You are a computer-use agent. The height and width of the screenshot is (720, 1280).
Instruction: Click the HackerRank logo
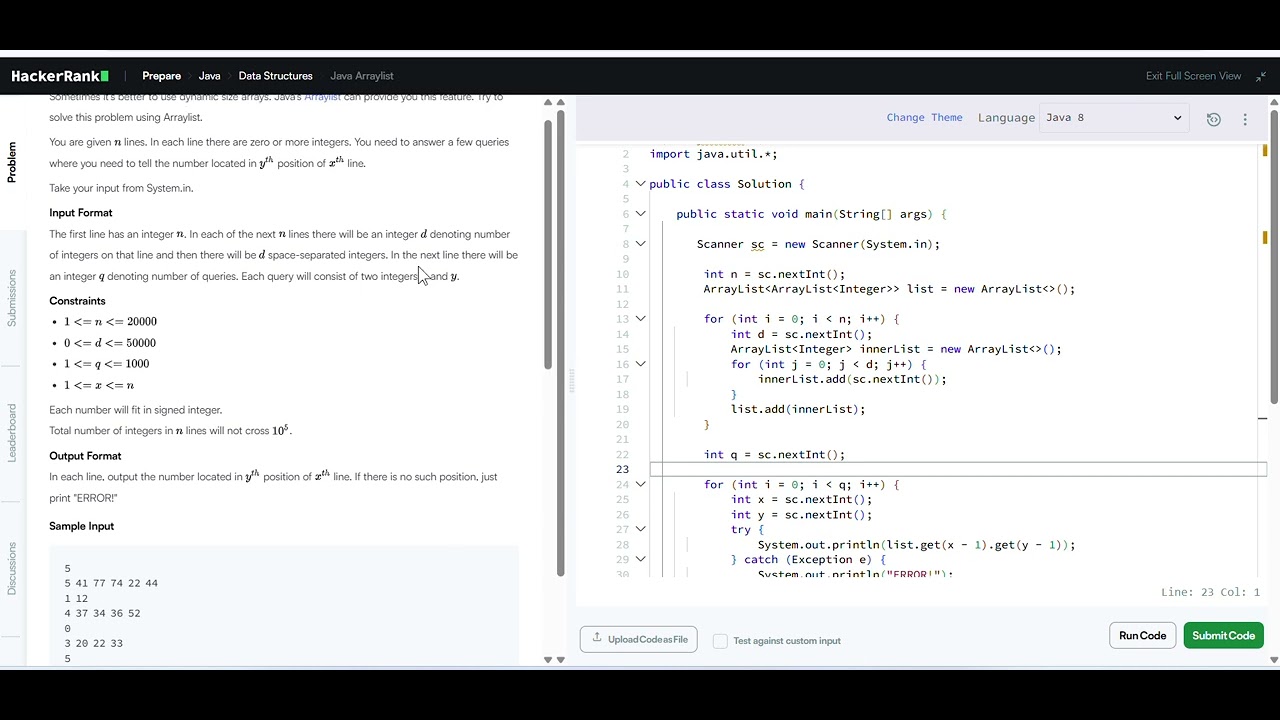click(60, 76)
